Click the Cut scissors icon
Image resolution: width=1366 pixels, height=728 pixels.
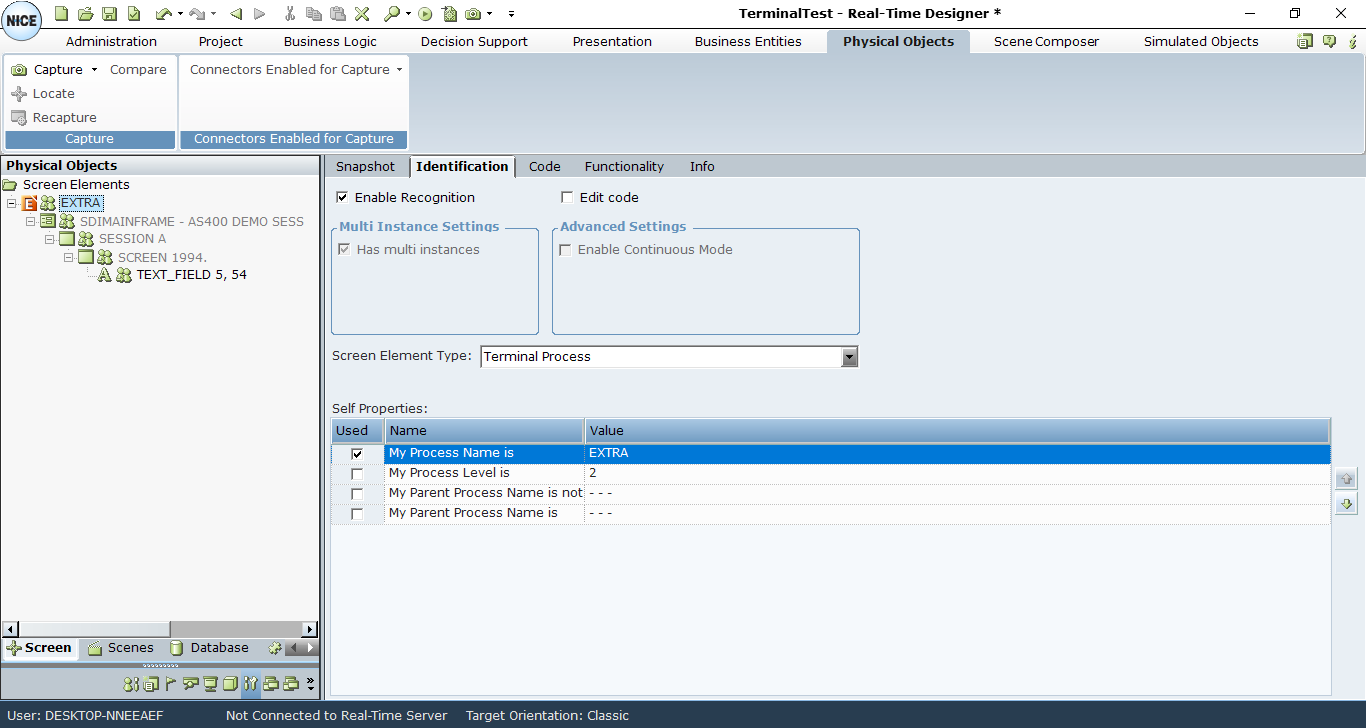point(290,14)
